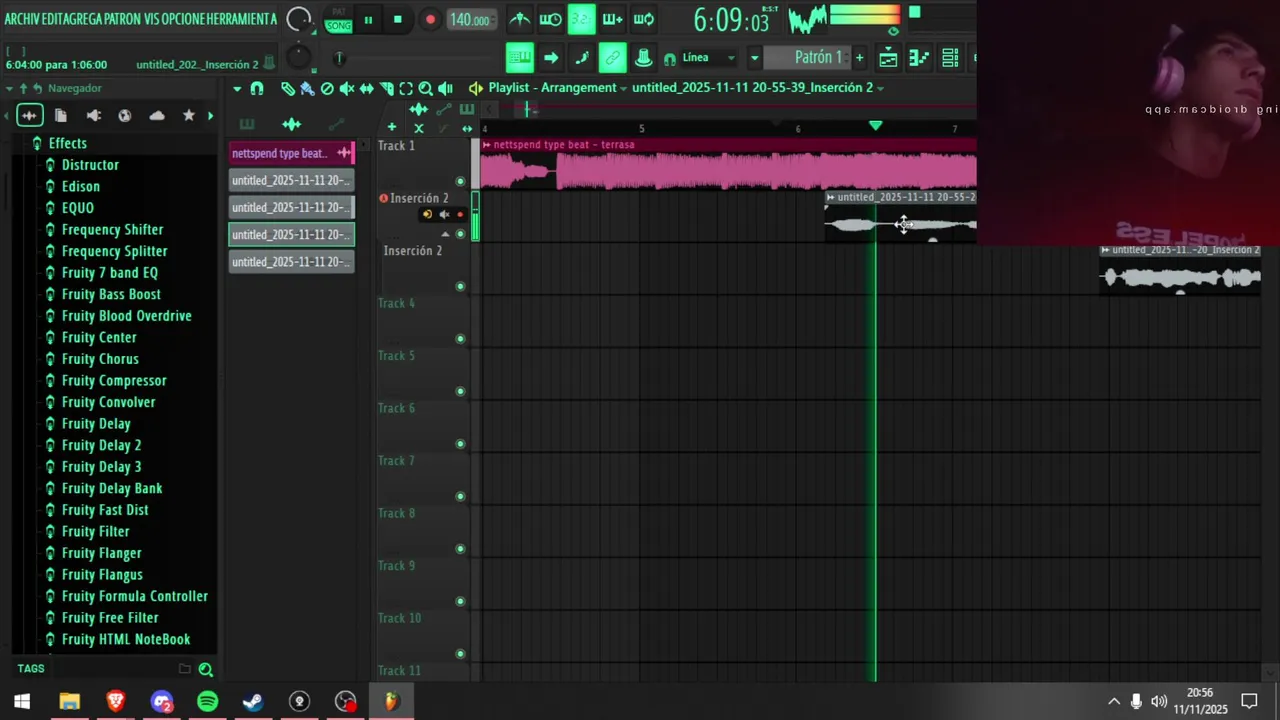The image size is (1280, 720).
Task: Open browser files tab
Action: pos(61,116)
